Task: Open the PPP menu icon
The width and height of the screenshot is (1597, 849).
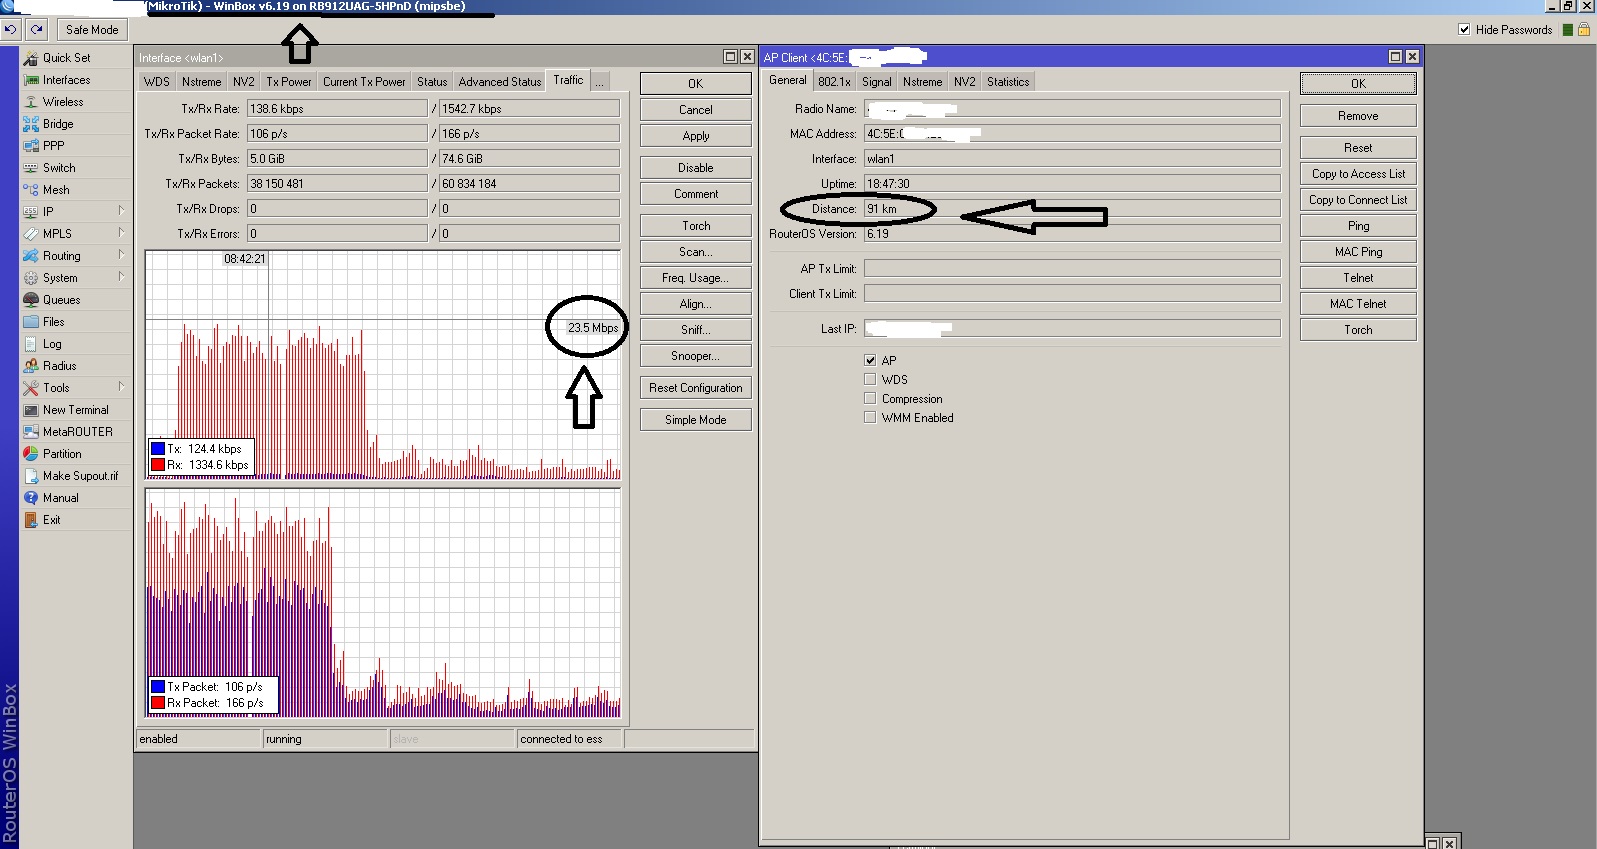Action: click(31, 146)
